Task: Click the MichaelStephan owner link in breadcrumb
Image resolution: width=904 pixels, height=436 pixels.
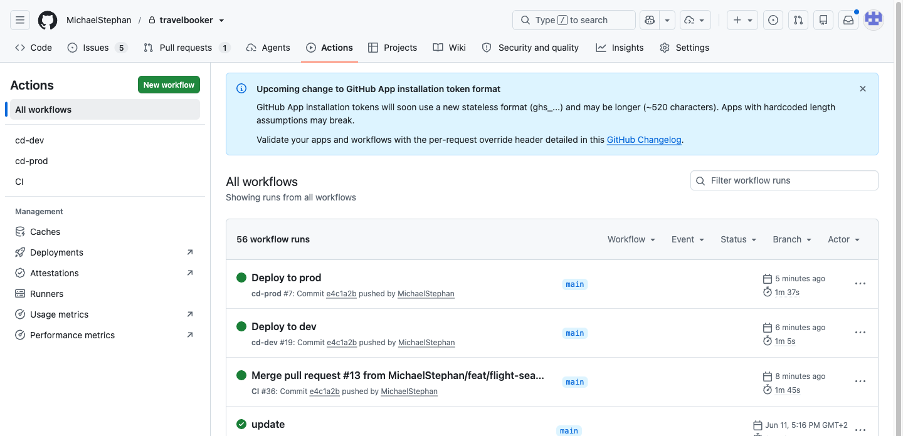Action: (99, 20)
